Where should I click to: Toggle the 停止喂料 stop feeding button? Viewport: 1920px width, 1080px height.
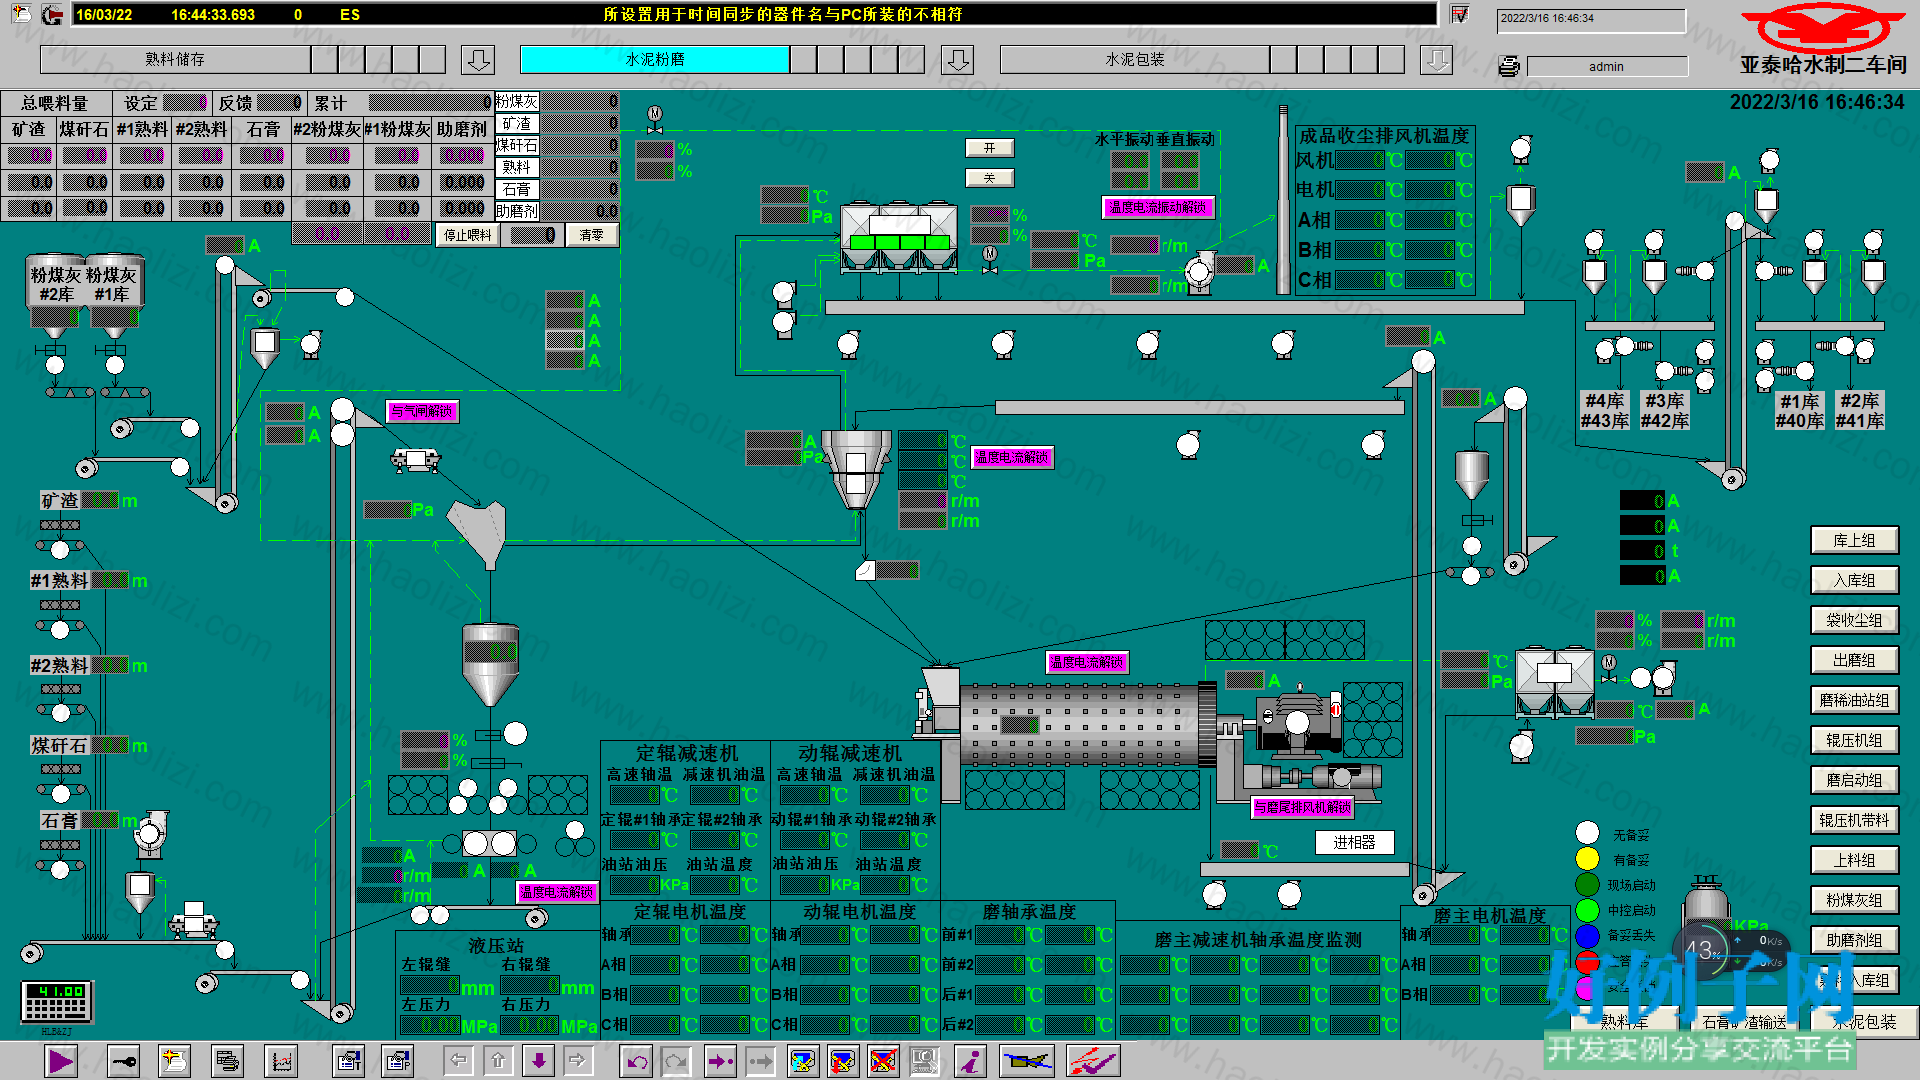(x=468, y=235)
